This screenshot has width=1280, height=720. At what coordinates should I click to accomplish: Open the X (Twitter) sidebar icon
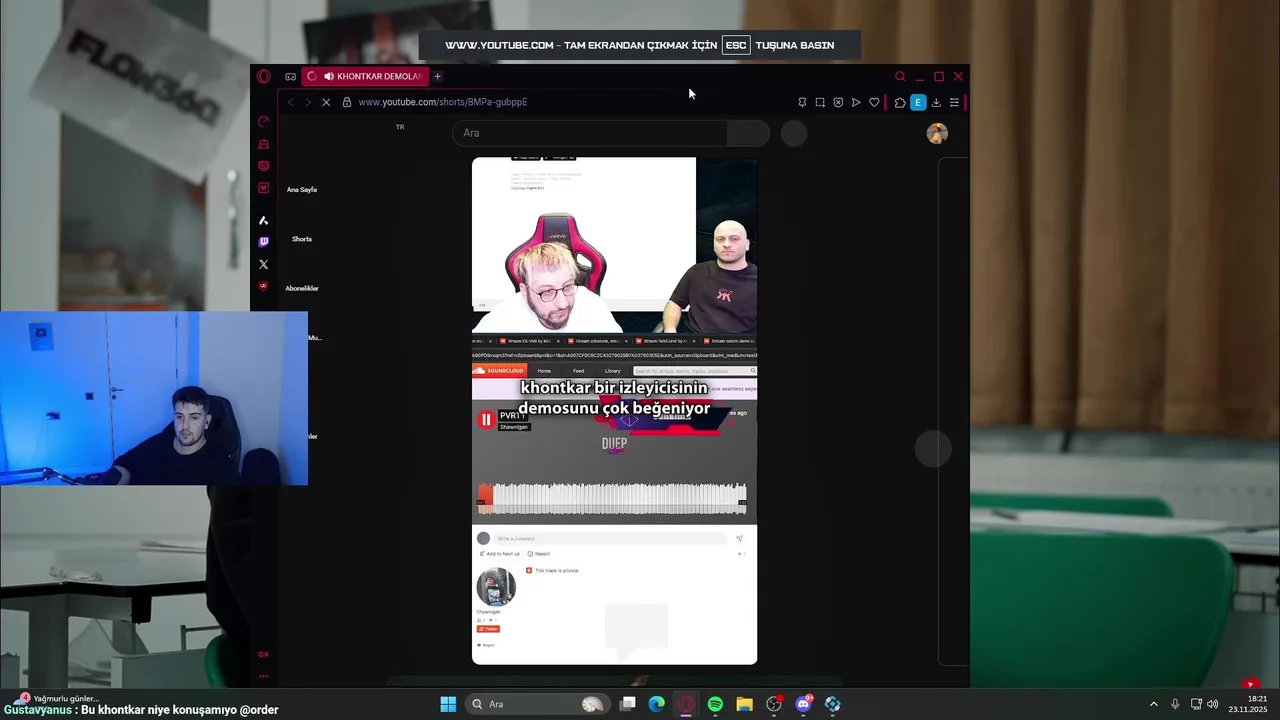[264, 264]
